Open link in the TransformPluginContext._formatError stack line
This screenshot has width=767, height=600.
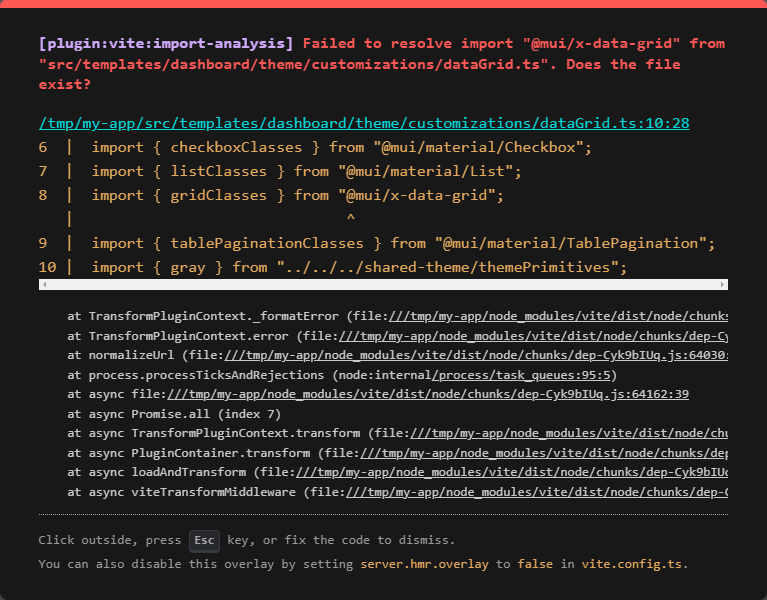558,316
